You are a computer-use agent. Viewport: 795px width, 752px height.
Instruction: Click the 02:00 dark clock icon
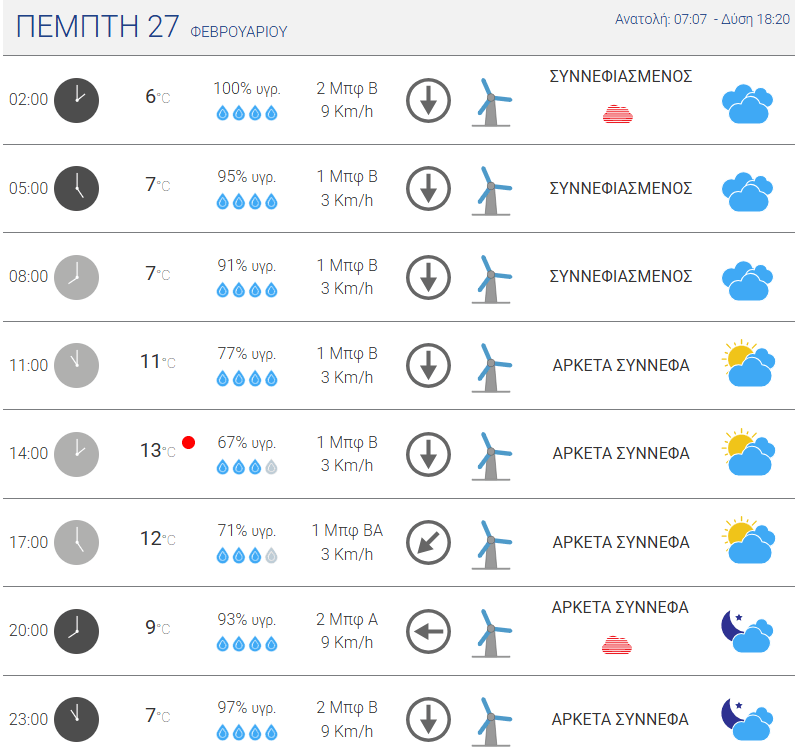[x=77, y=100]
